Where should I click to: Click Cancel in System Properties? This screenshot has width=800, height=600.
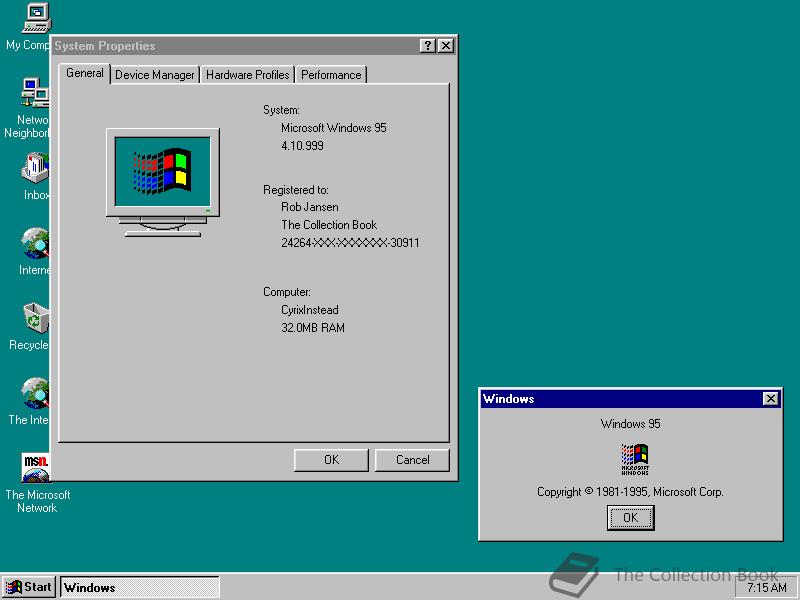412,460
